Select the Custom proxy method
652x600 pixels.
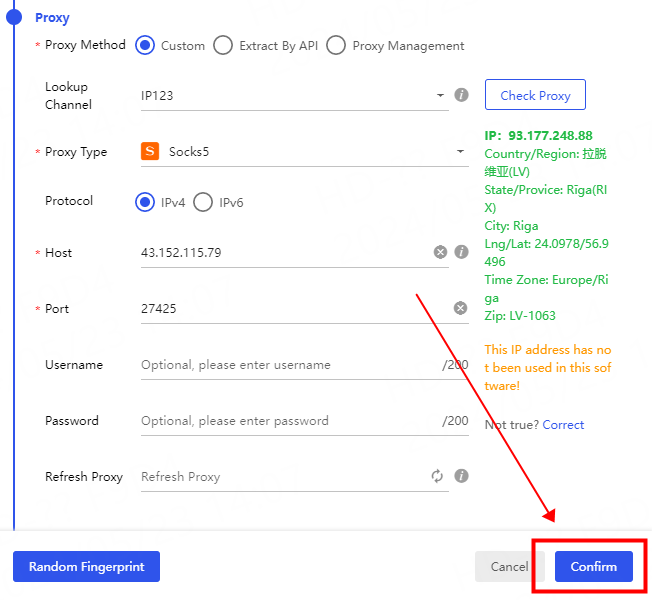coord(145,45)
